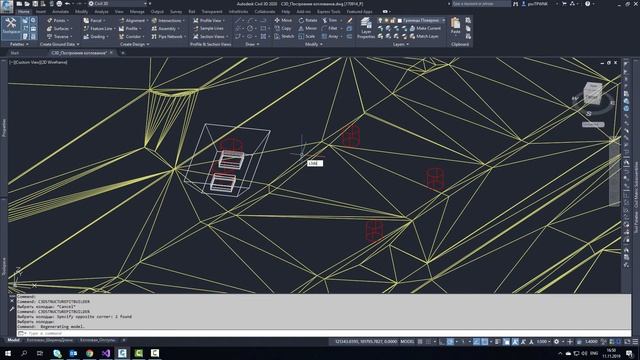640x360 pixels.
Task: Click the Pipe Network tool icon
Action: [154, 37]
